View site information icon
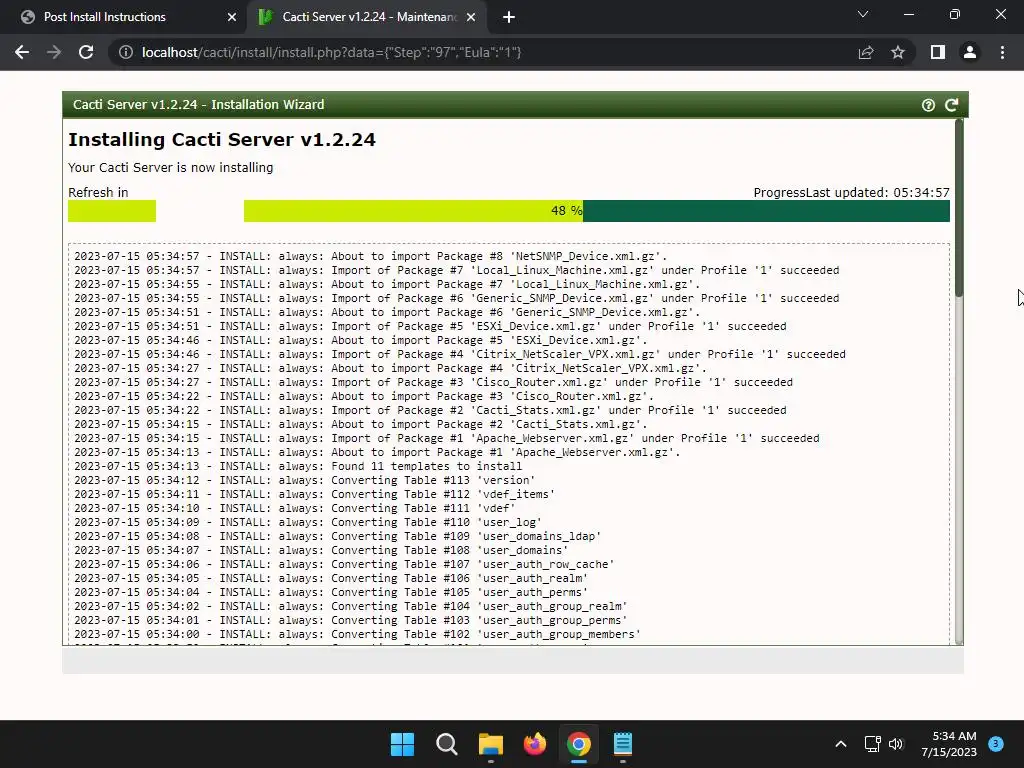1024x768 pixels. pos(125,52)
